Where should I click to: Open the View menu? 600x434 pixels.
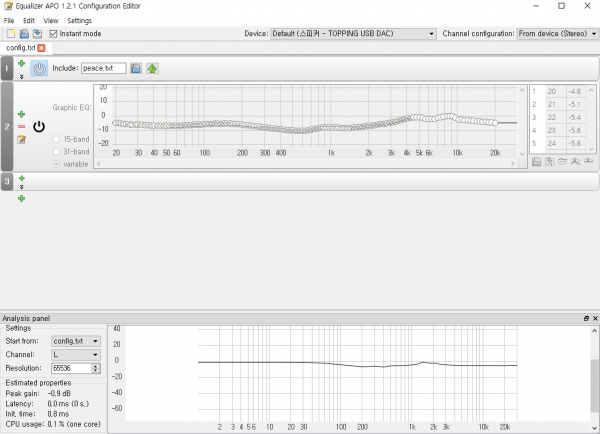tap(51, 20)
